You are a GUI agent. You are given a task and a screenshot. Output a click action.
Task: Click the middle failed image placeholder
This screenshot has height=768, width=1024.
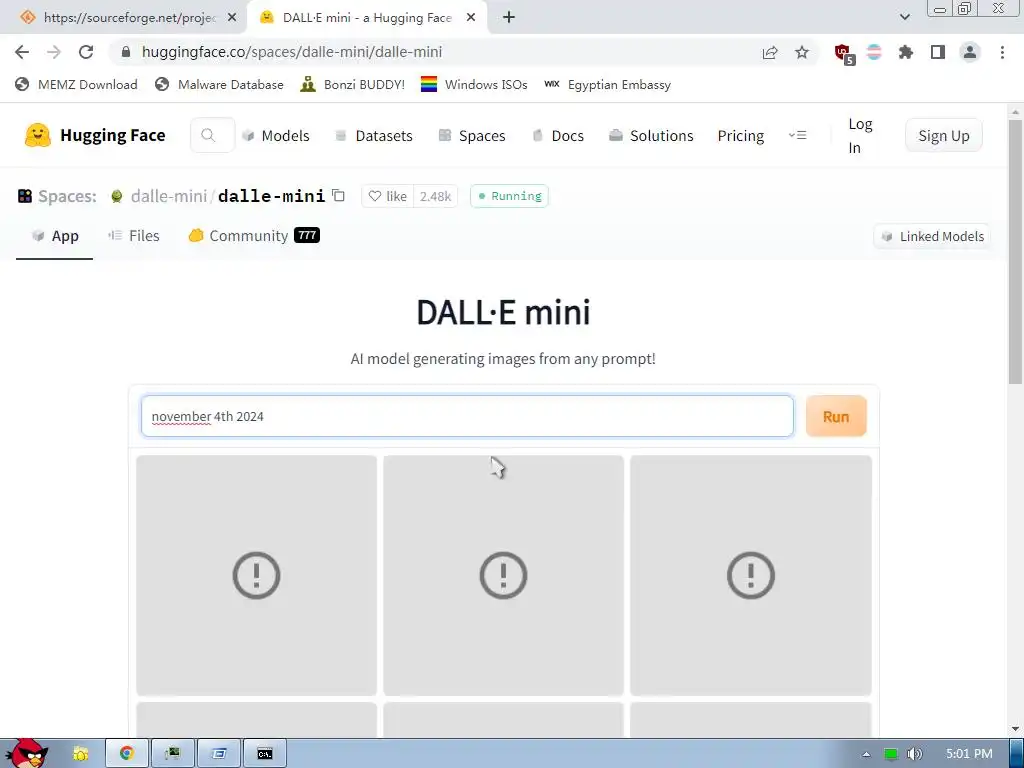(x=504, y=575)
